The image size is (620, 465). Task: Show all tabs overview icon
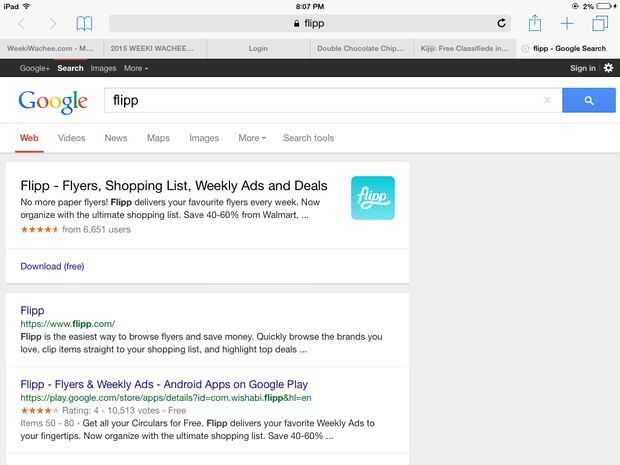(600, 23)
